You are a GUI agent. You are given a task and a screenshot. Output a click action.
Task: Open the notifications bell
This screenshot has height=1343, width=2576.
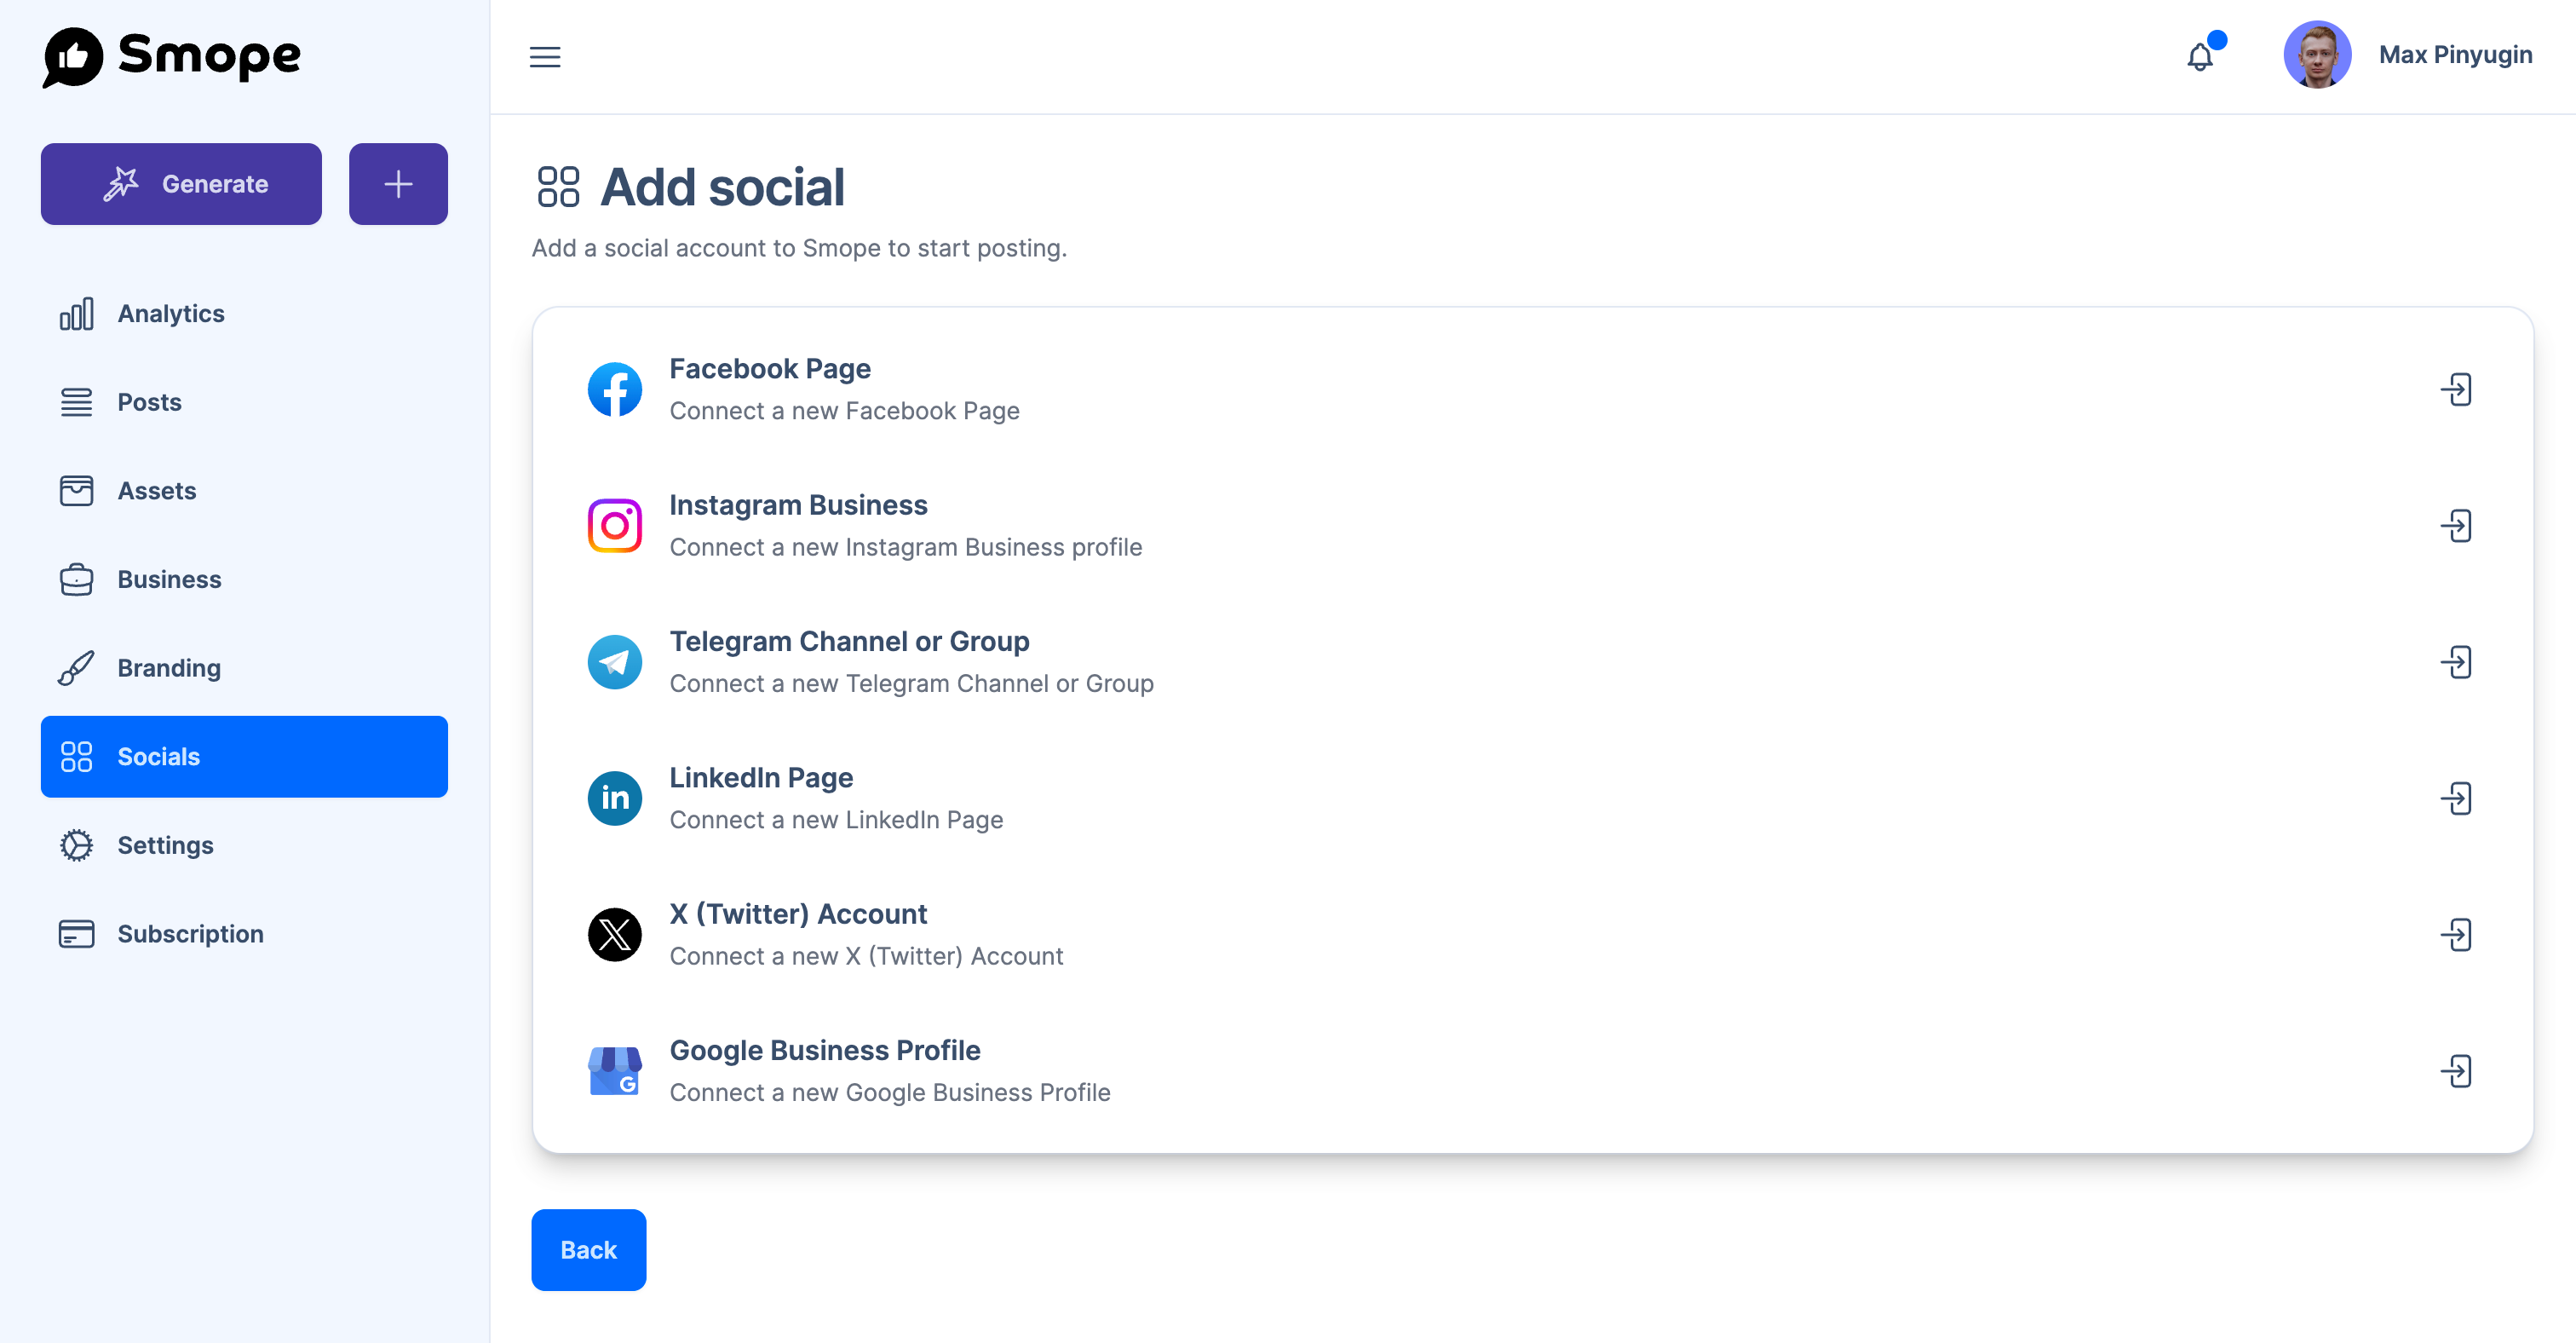2200,57
